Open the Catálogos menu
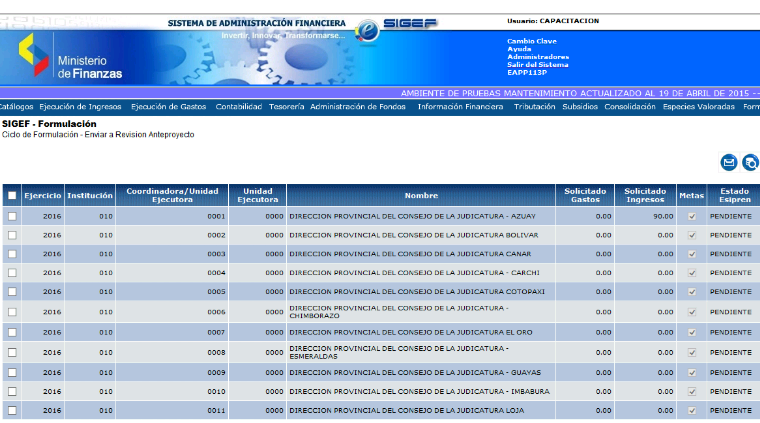 (x=16, y=107)
